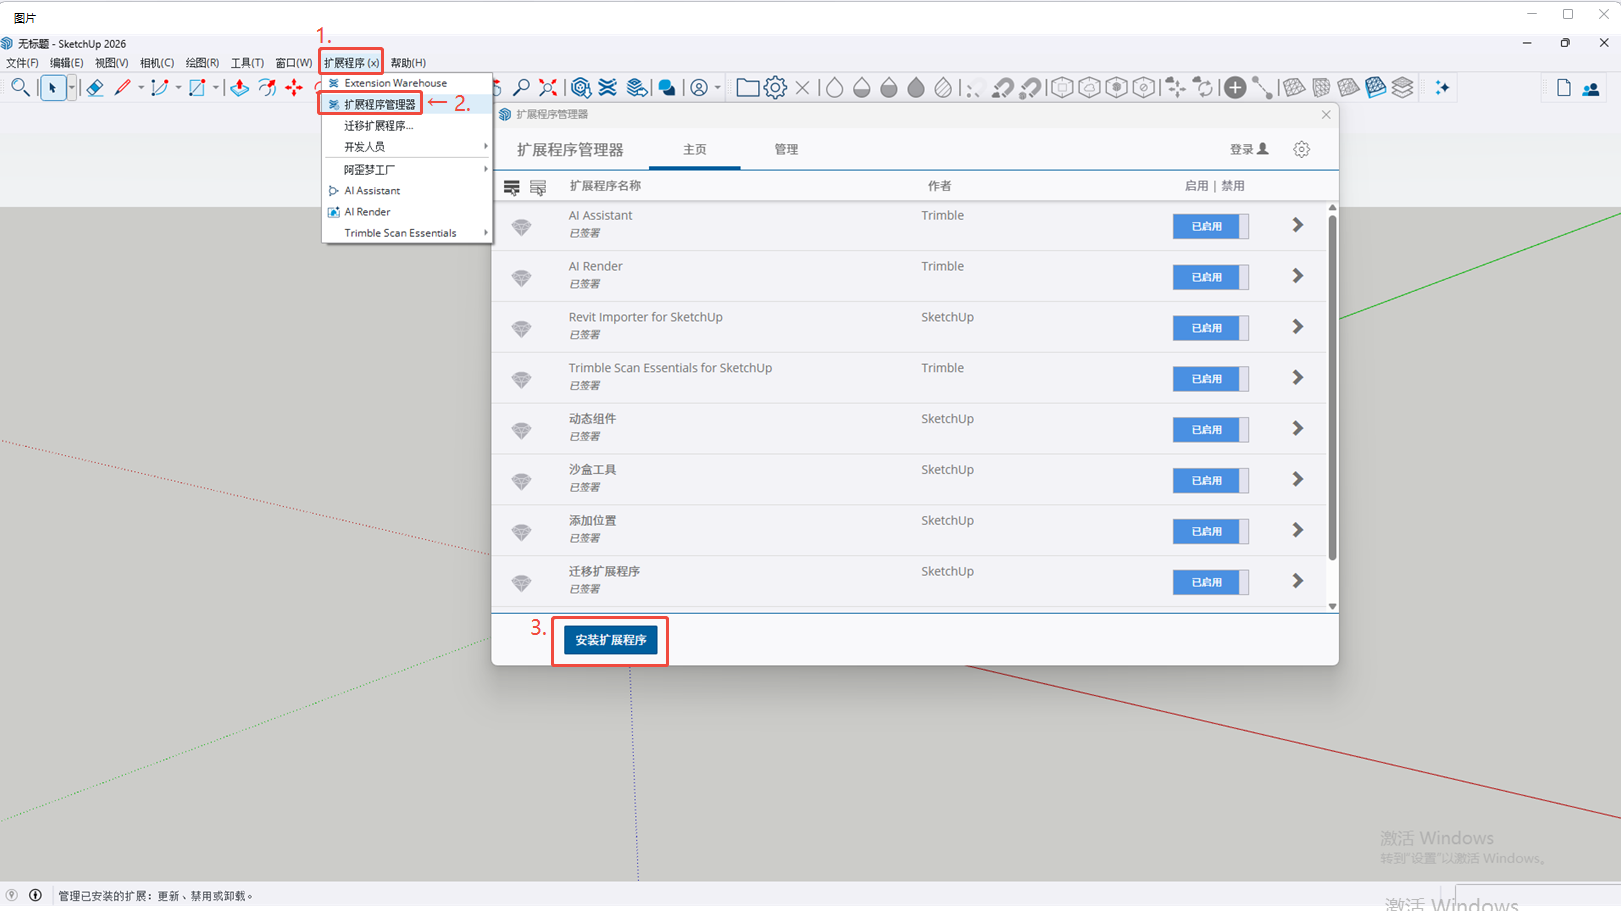The width and height of the screenshot is (1621, 911).
Task: Toggle the 沙盒工具 enabled switch
Action: click(1210, 481)
